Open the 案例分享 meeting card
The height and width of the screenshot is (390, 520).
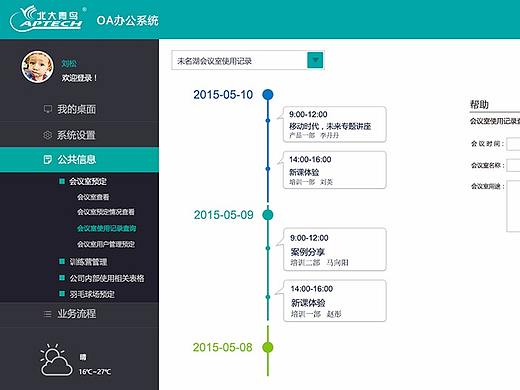334,249
